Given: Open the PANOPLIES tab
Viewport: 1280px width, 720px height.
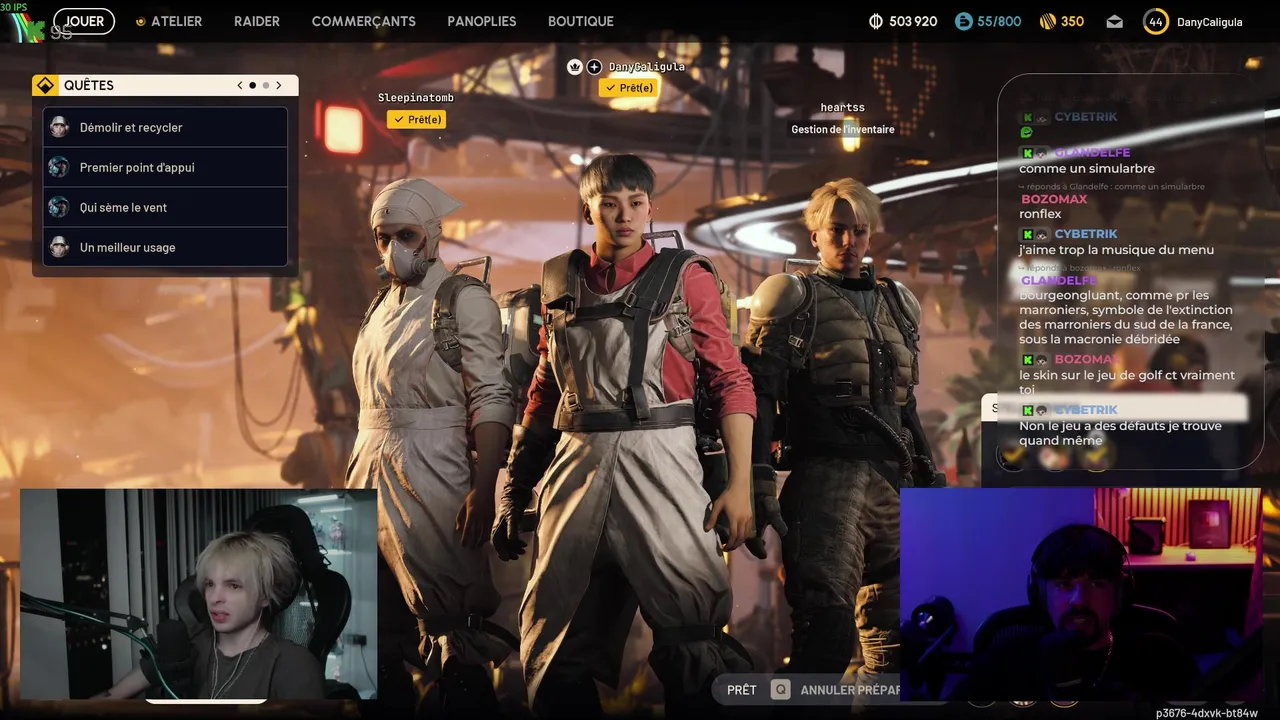Looking at the screenshot, I should point(482,21).
